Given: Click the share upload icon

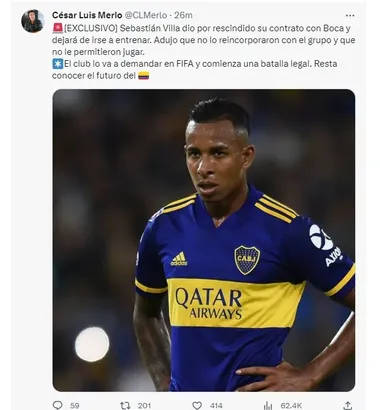Looking at the screenshot, I should (347, 405).
